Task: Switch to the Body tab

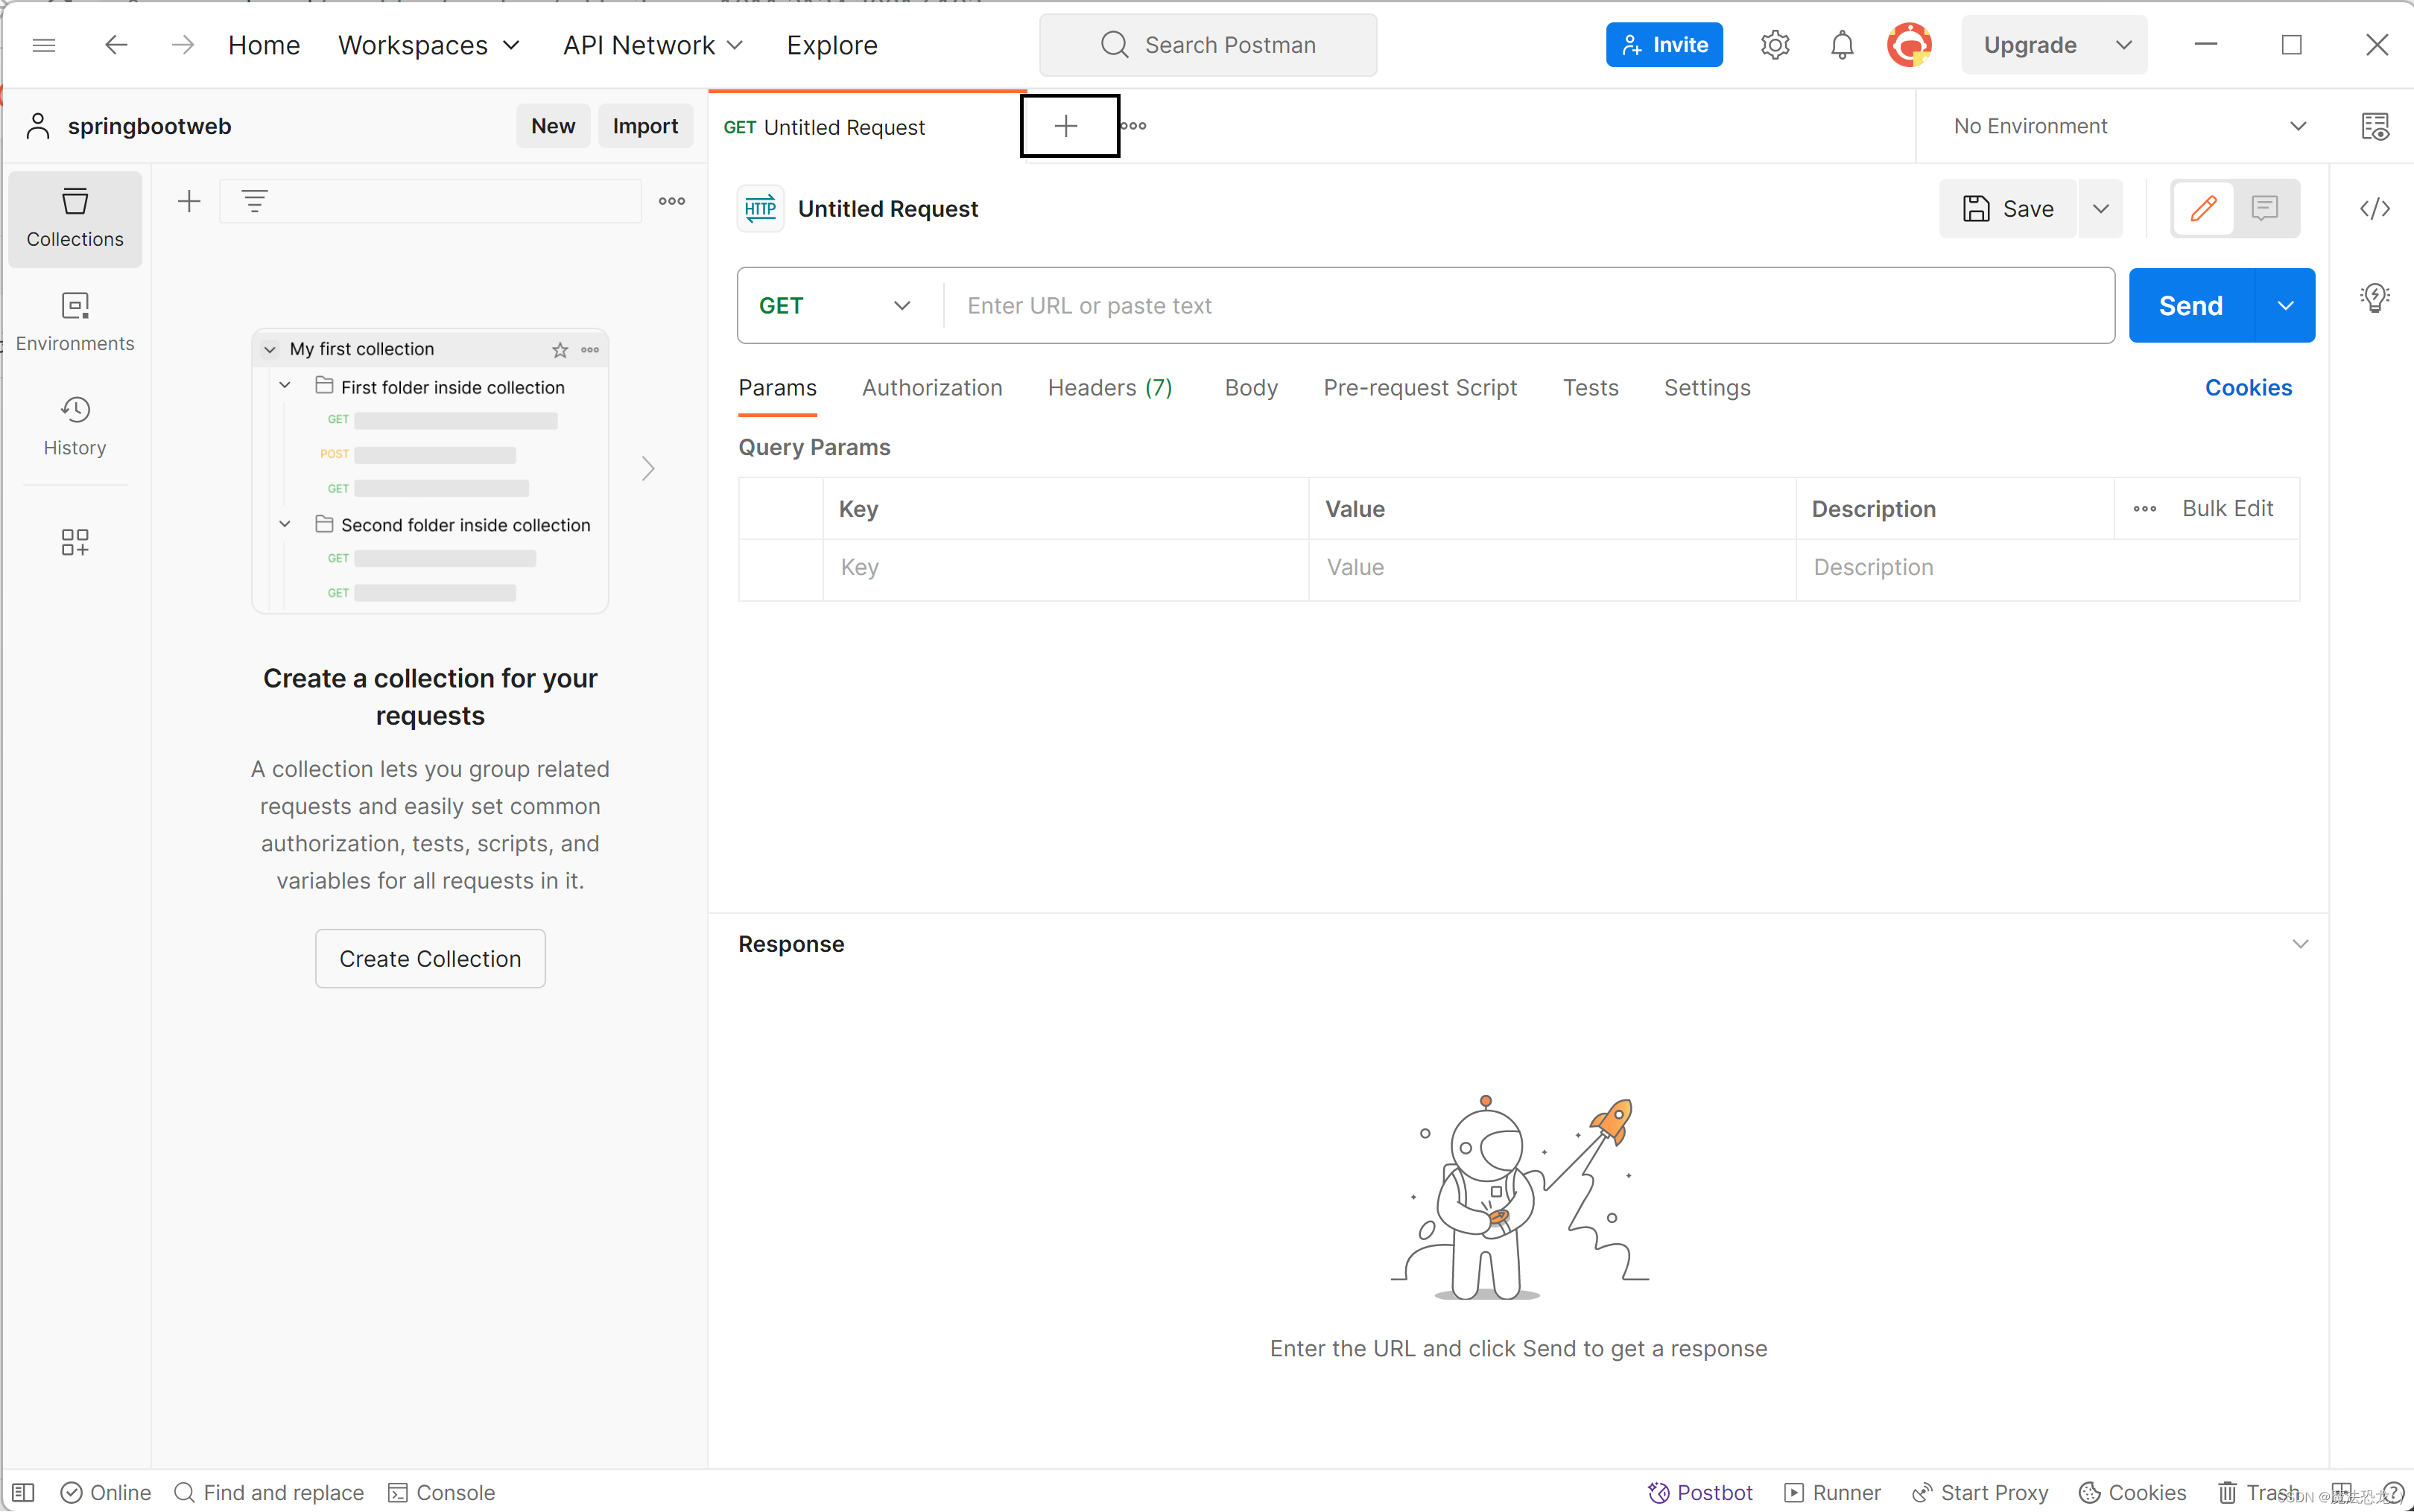Action: (x=1251, y=388)
